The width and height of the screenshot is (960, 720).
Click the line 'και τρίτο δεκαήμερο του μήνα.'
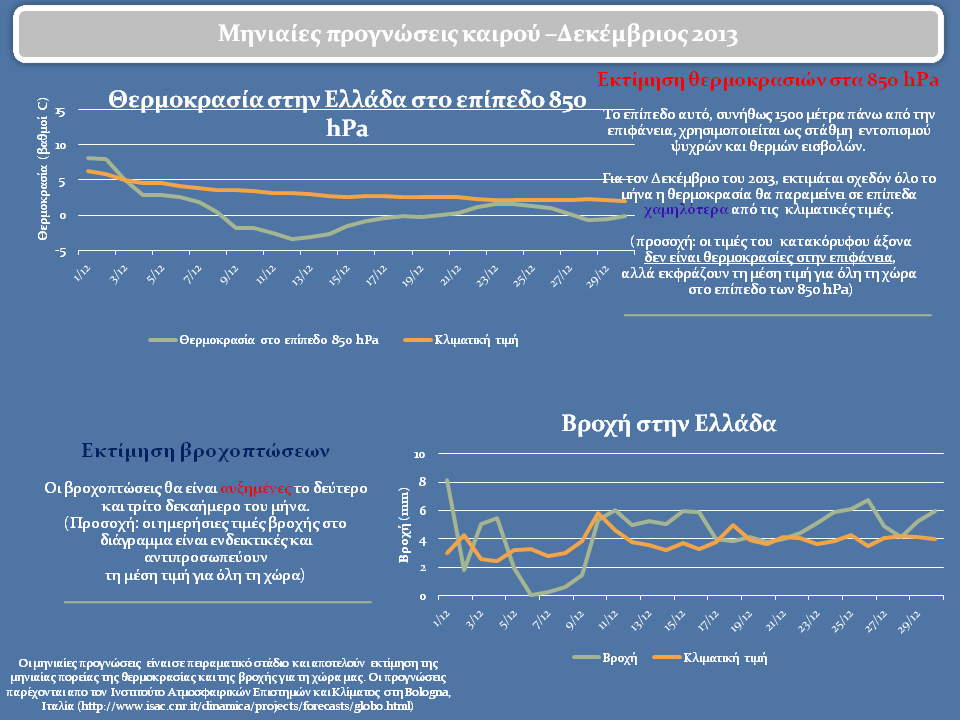click(205, 506)
